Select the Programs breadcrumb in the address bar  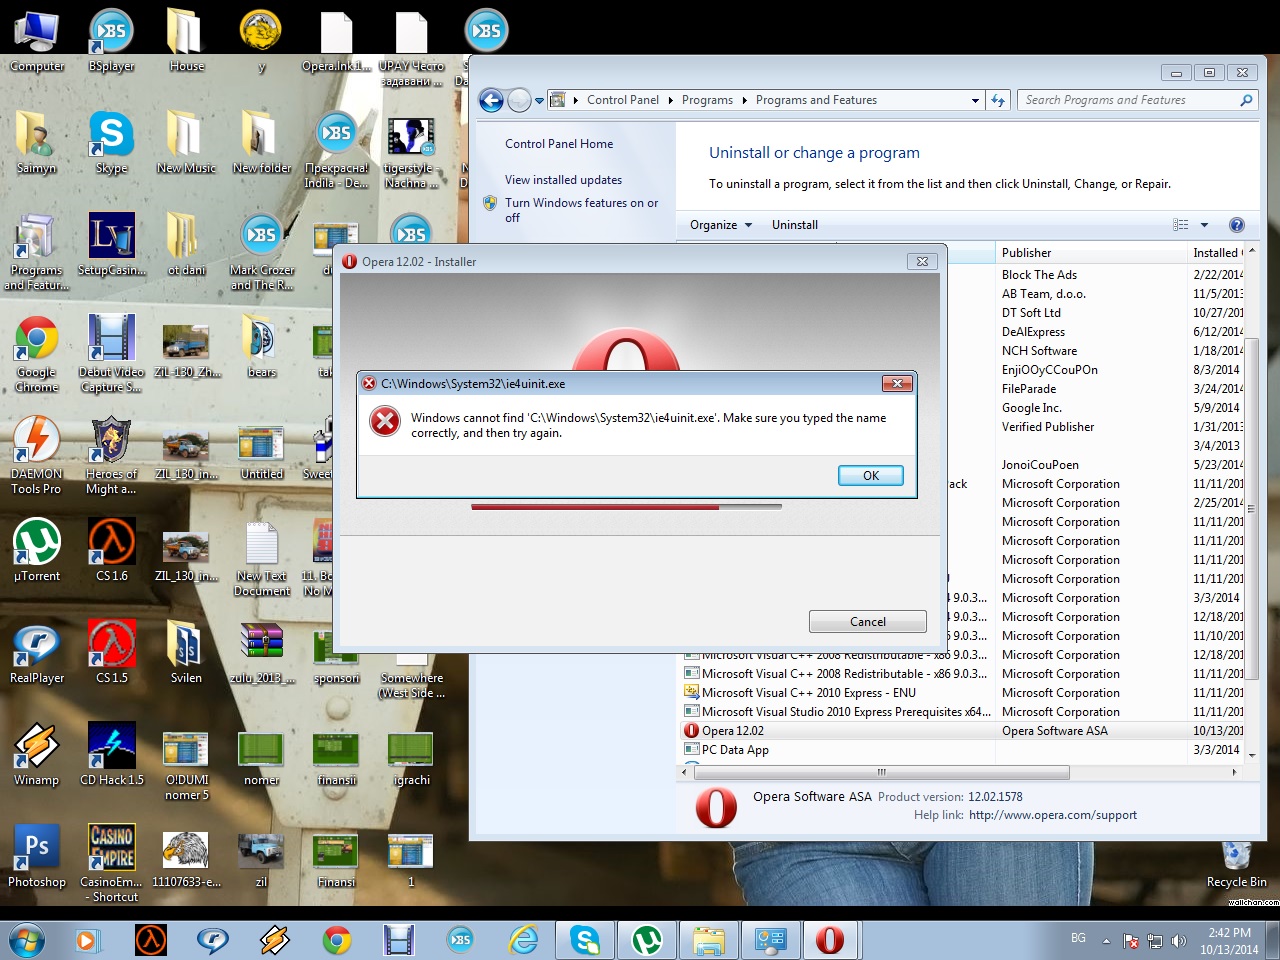point(707,100)
